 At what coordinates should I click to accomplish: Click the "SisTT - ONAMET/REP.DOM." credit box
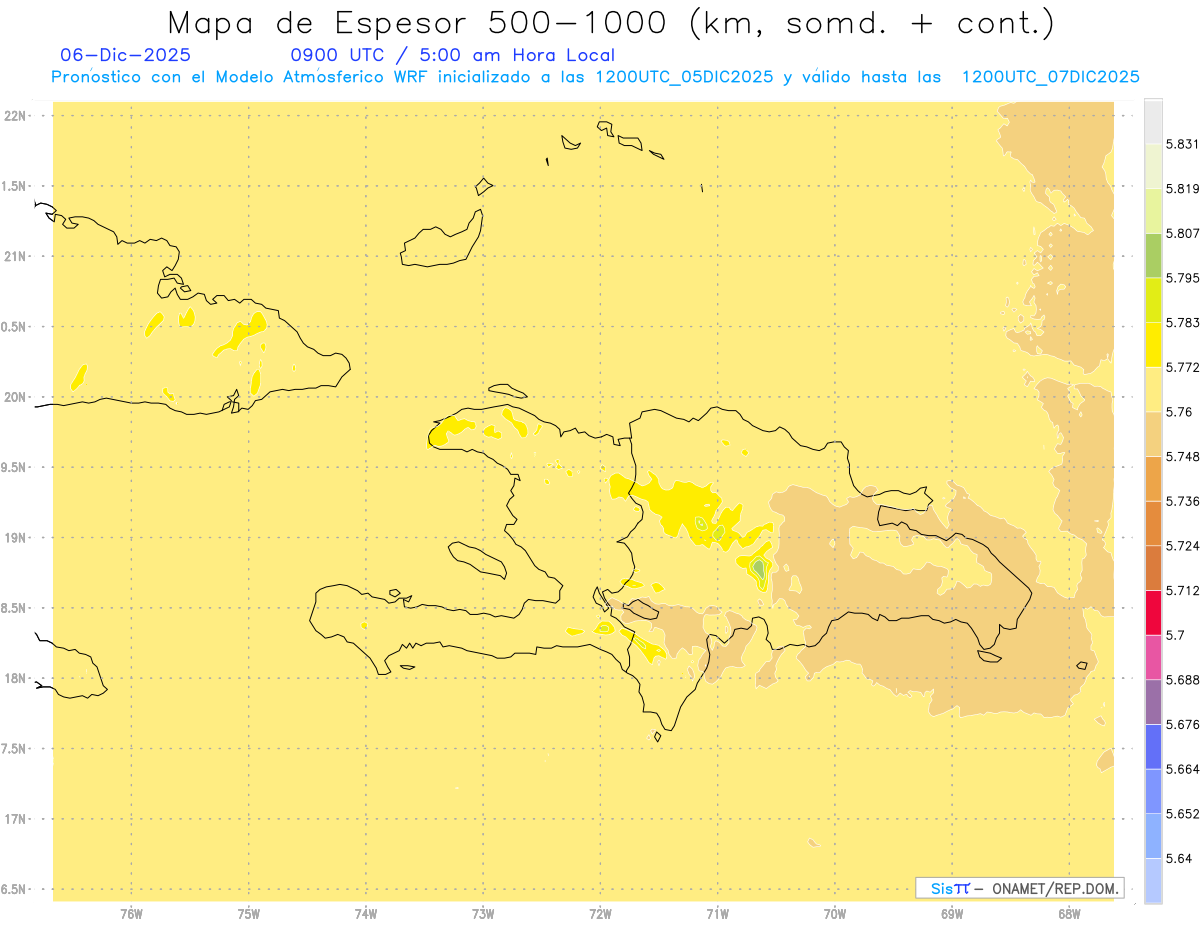(x=1020, y=888)
